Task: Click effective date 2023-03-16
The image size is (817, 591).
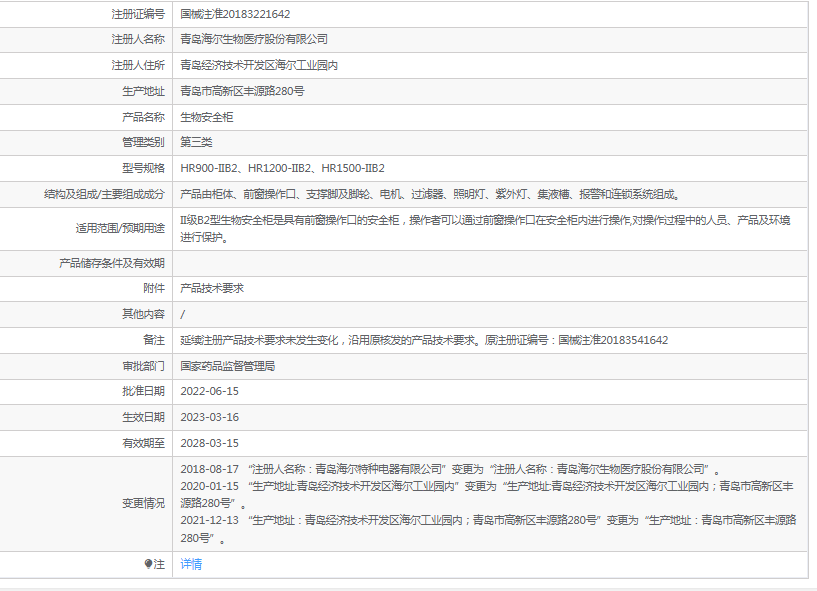Action: [209, 417]
